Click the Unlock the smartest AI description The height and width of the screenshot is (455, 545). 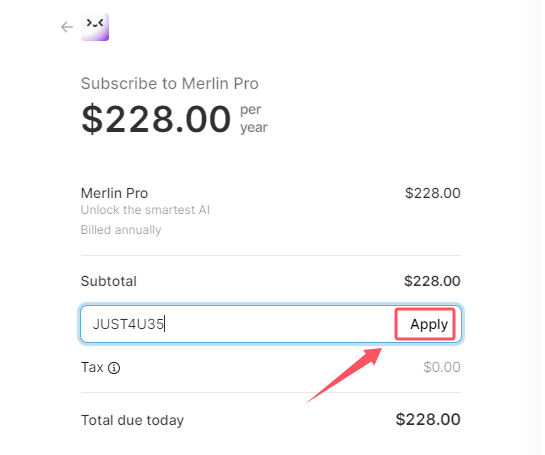145,210
